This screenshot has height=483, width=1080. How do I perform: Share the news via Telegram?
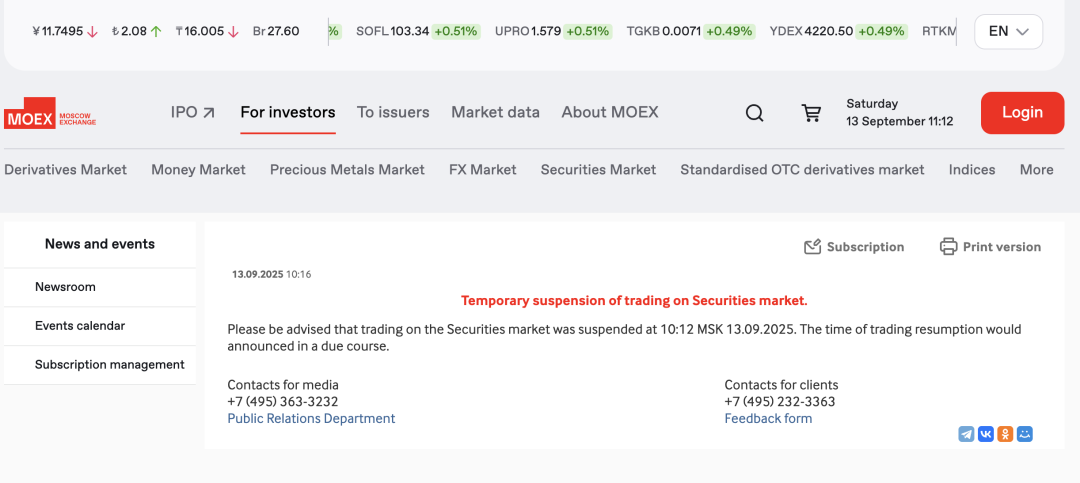(x=966, y=434)
